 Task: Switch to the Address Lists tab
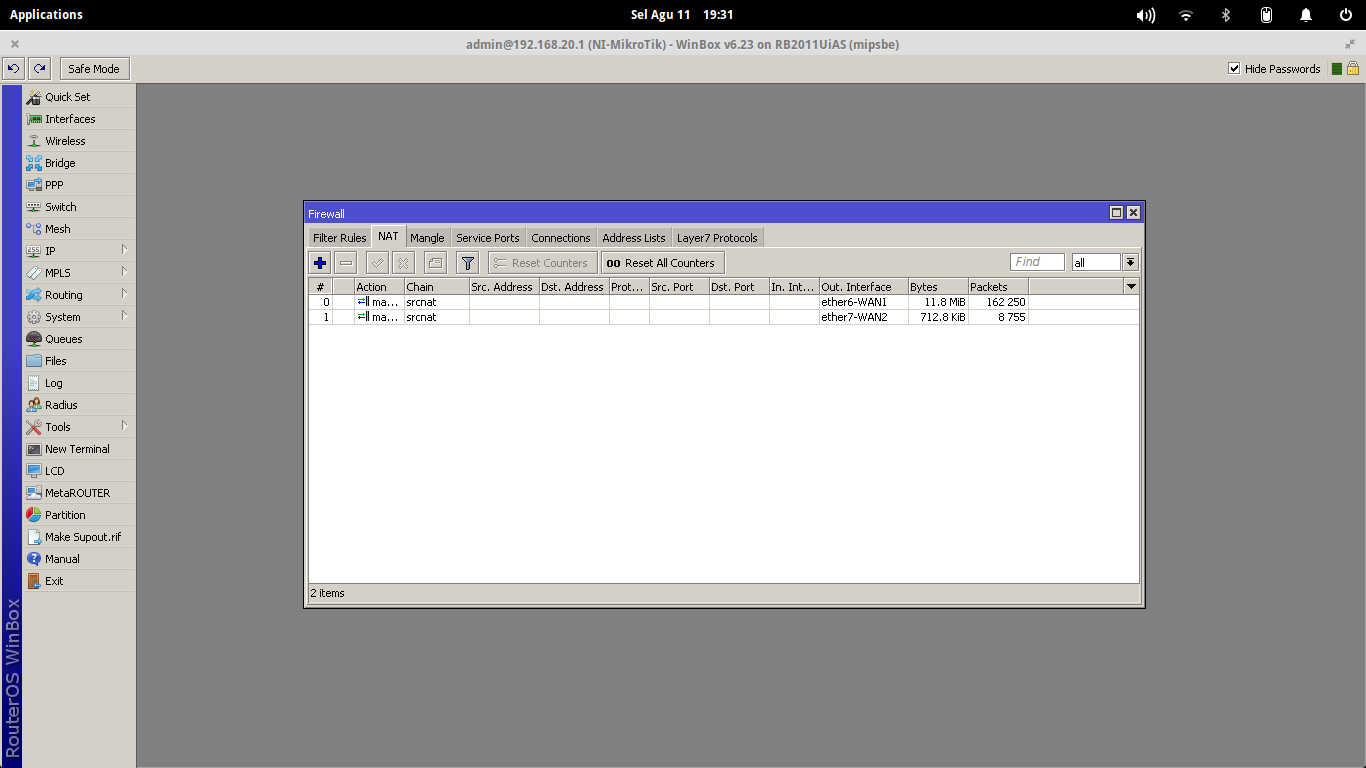pyautogui.click(x=634, y=238)
